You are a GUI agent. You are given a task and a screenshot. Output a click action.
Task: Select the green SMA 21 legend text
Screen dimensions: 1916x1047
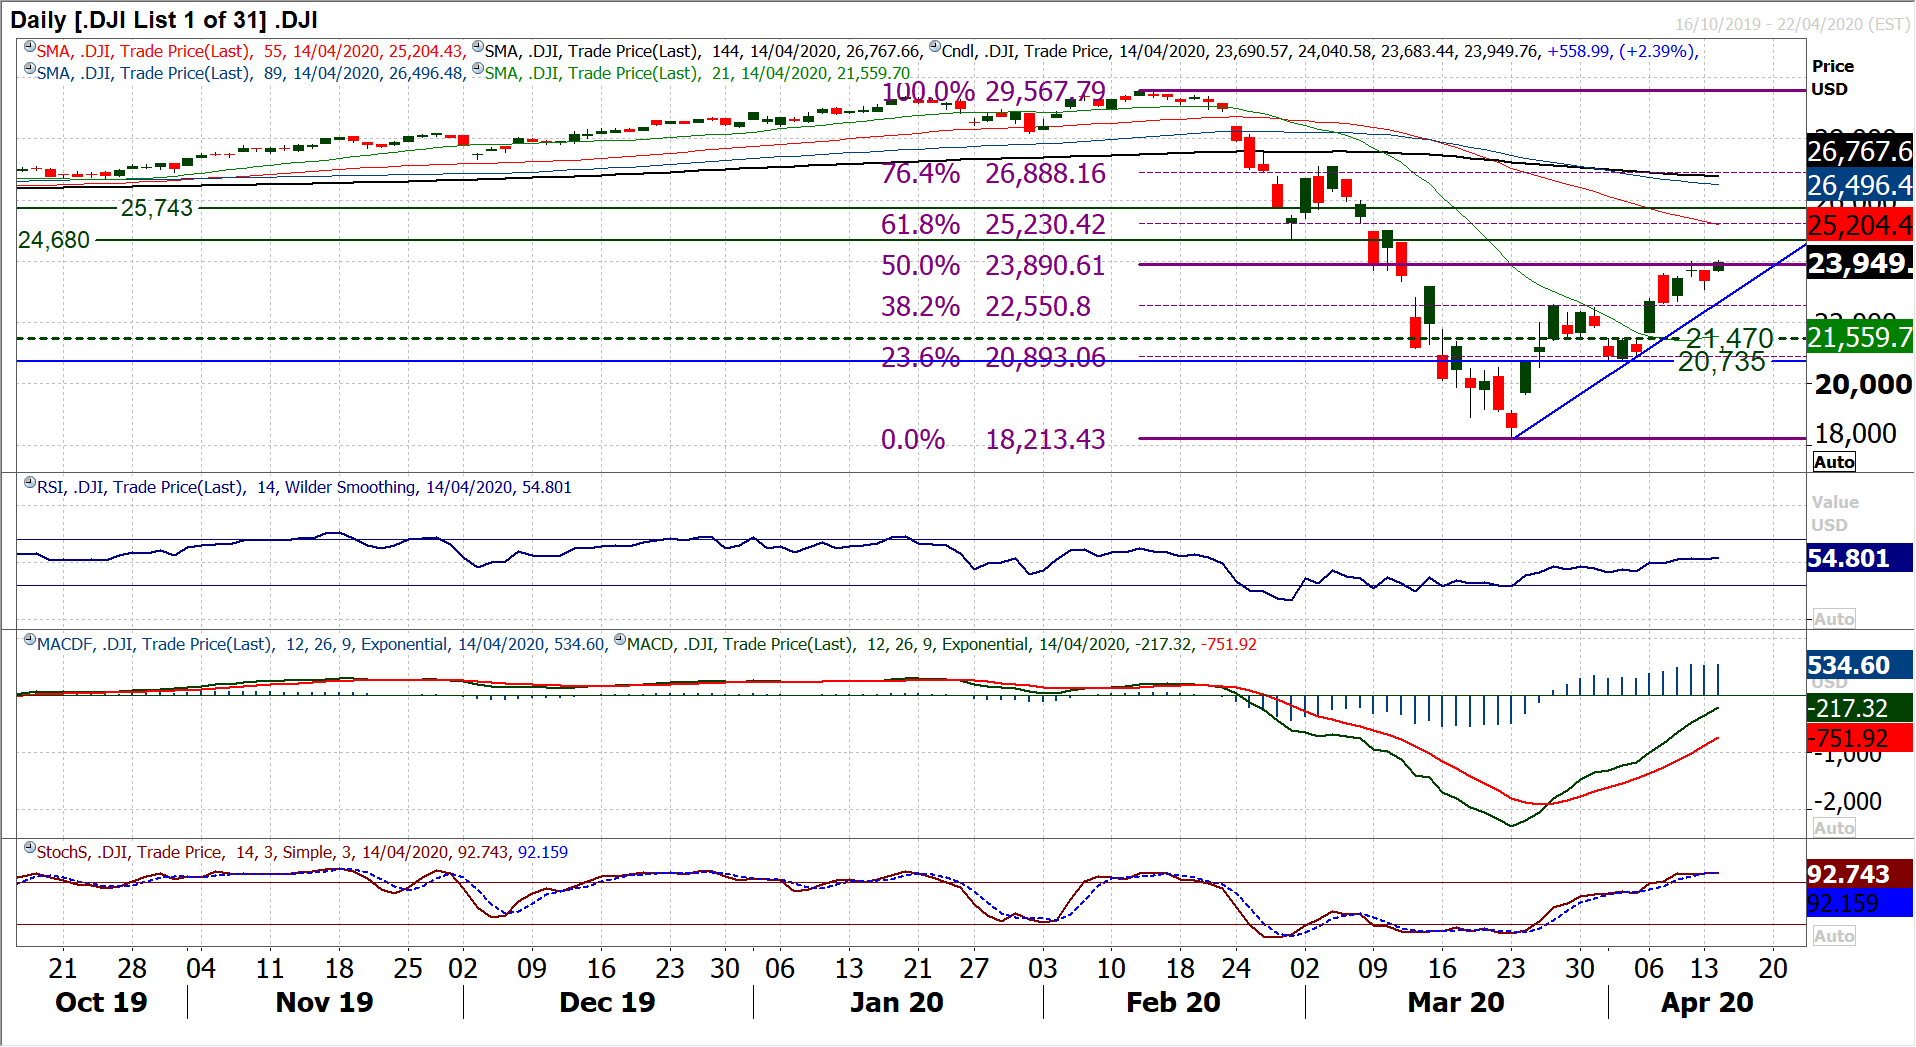coord(697,73)
